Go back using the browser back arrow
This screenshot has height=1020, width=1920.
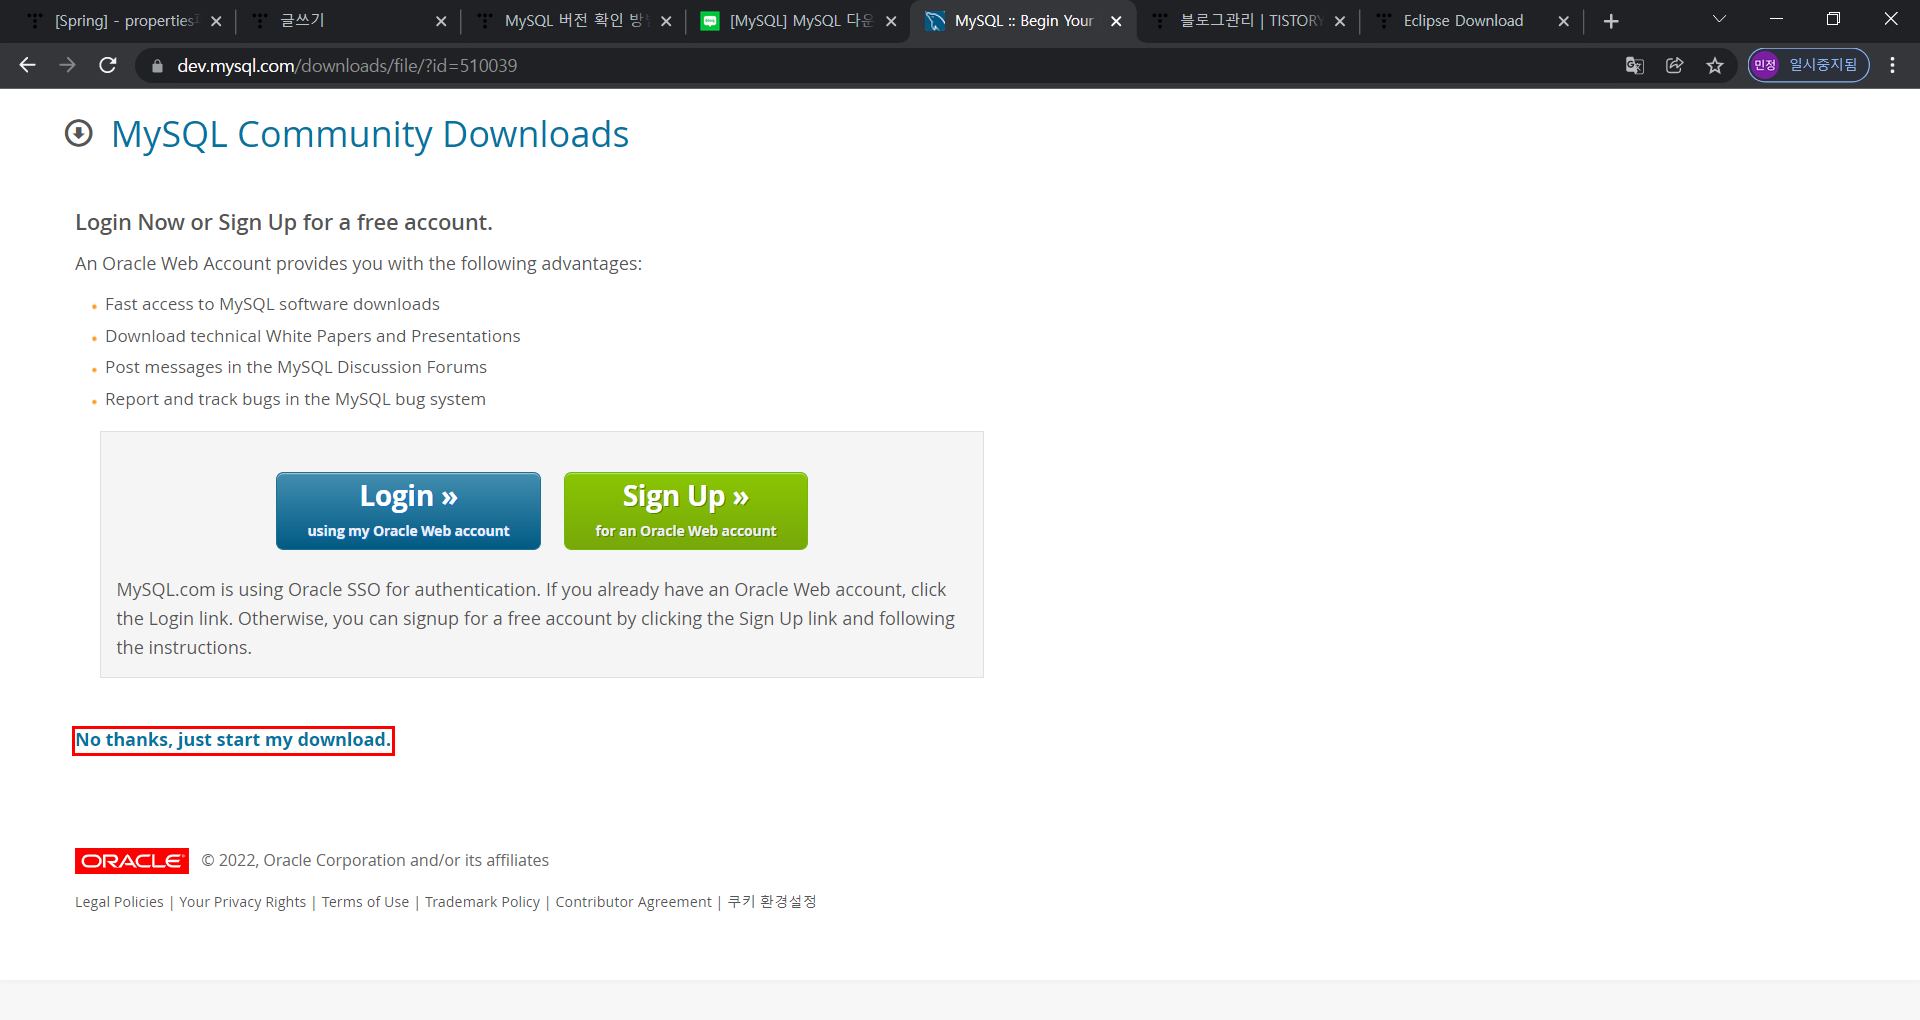tap(27, 65)
